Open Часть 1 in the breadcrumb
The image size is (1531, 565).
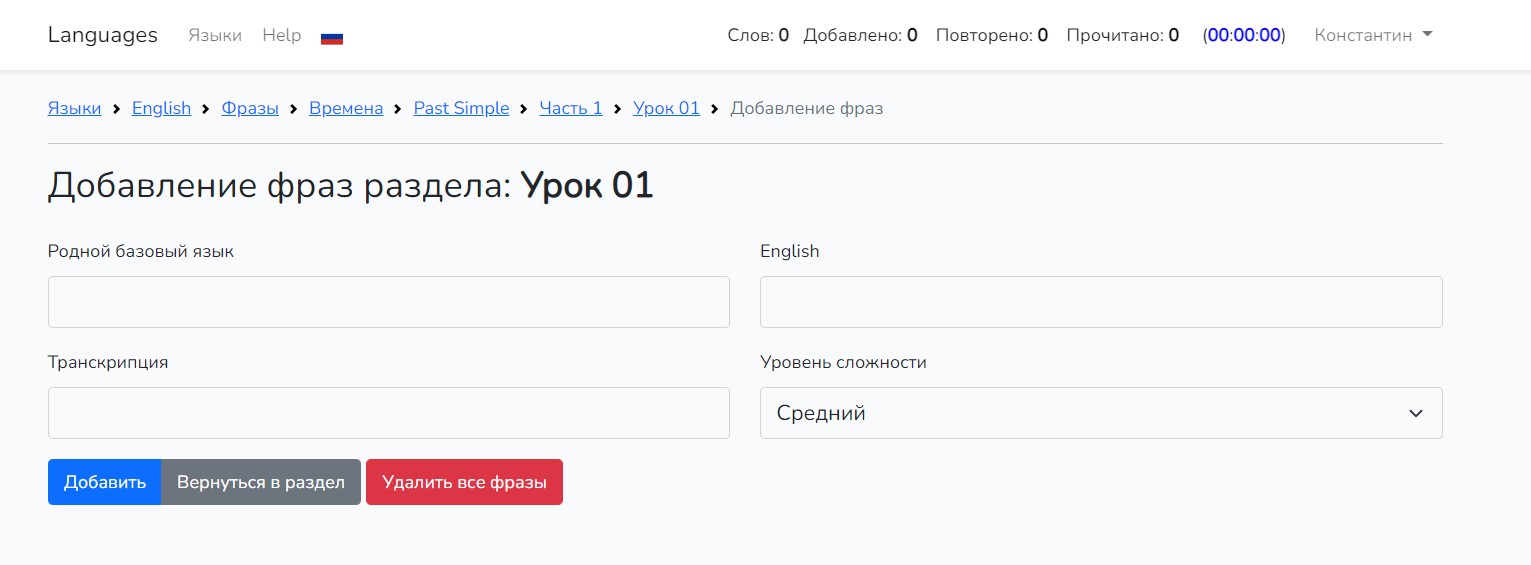point(571,108)
